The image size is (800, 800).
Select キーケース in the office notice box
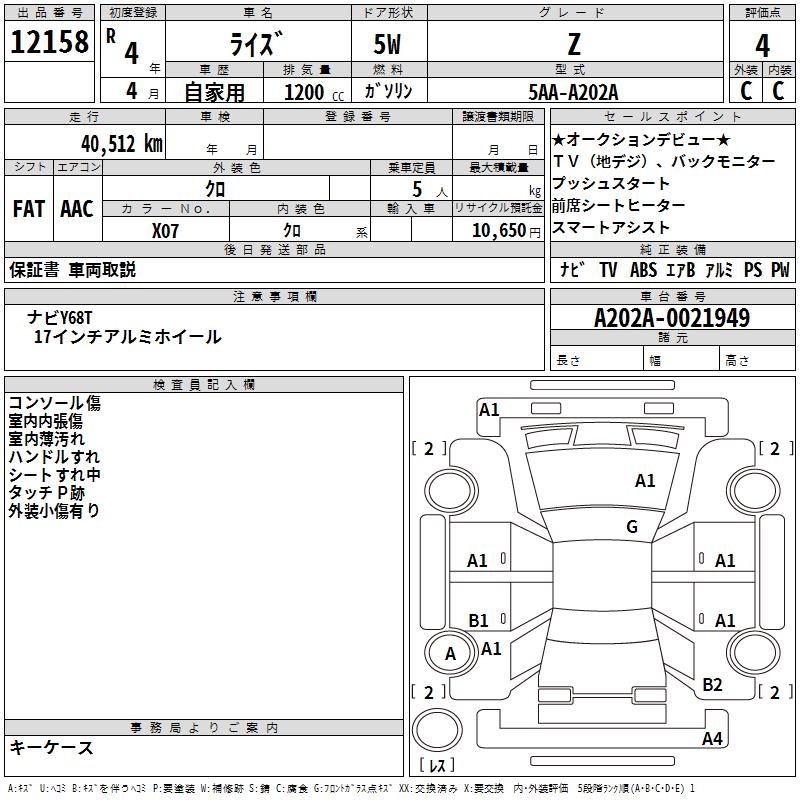point(52,747)
